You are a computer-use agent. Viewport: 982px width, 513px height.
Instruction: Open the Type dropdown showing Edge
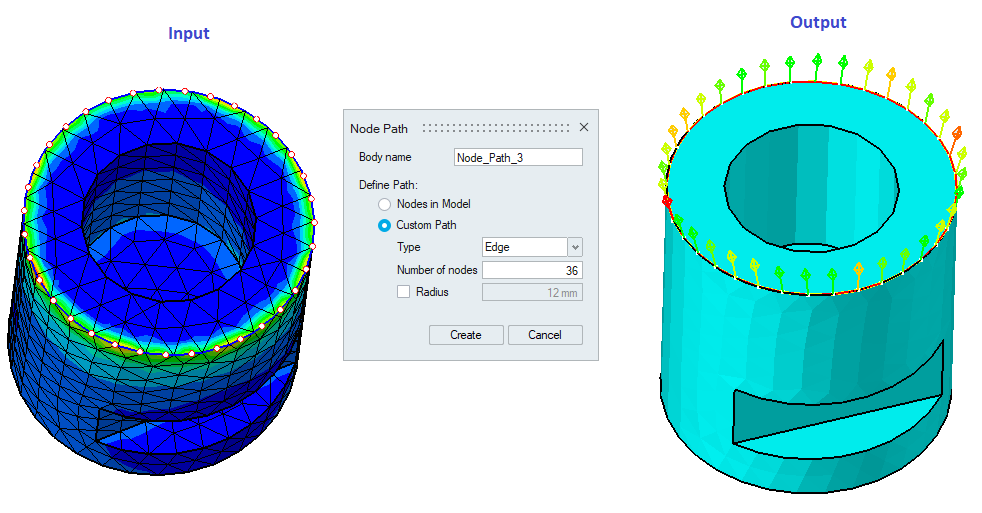point(574,247)
